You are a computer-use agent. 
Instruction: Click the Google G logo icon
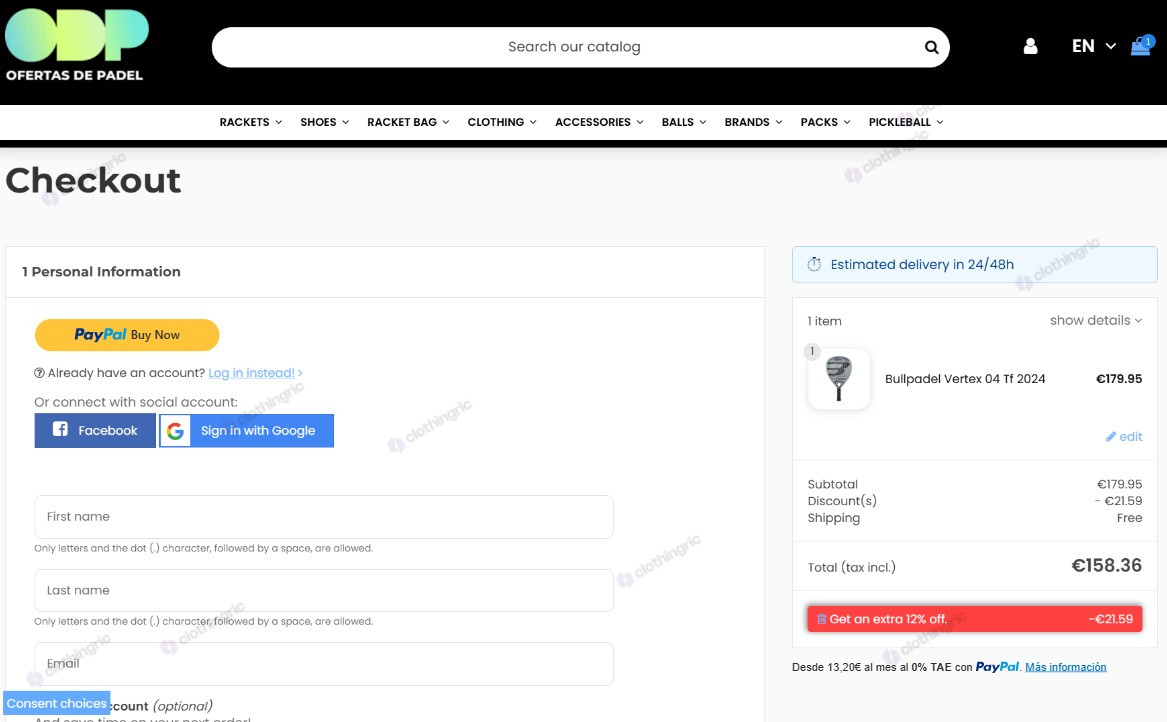(x=175, y=431)
